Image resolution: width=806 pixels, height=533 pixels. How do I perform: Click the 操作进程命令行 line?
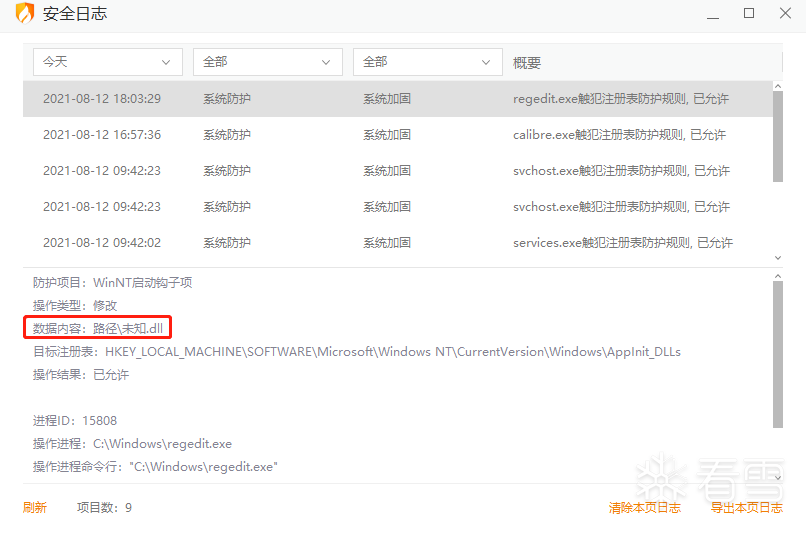point(155,467)
